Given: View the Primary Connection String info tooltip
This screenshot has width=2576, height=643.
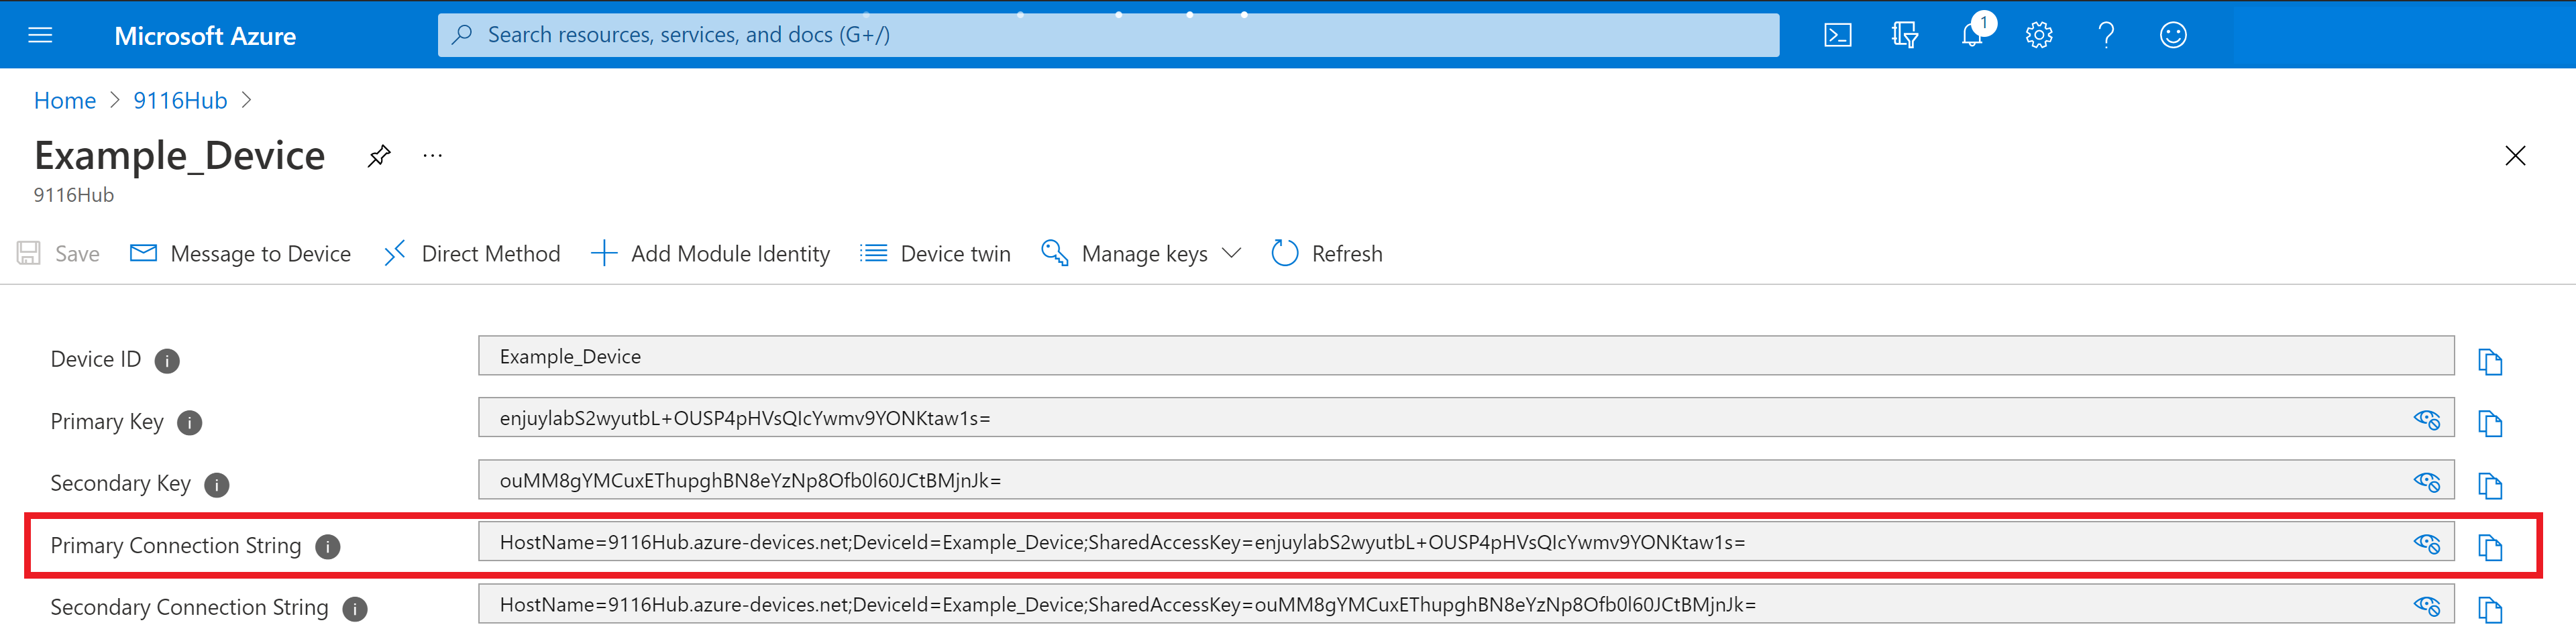Looking at the screenshot, I should (x=327, y=547).
